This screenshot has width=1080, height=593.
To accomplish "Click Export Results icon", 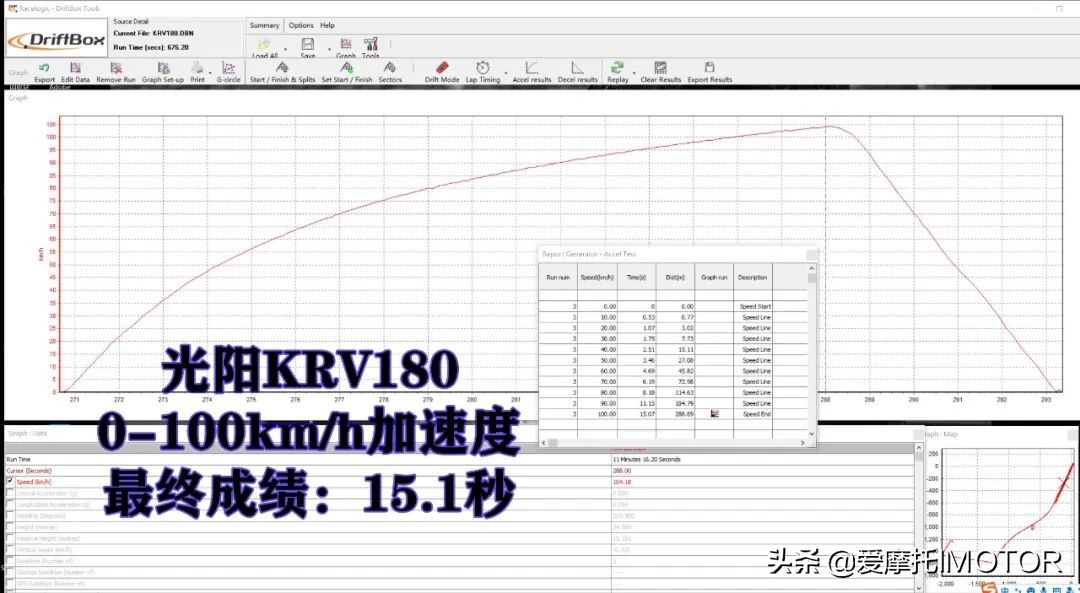I will click(709, 72).
